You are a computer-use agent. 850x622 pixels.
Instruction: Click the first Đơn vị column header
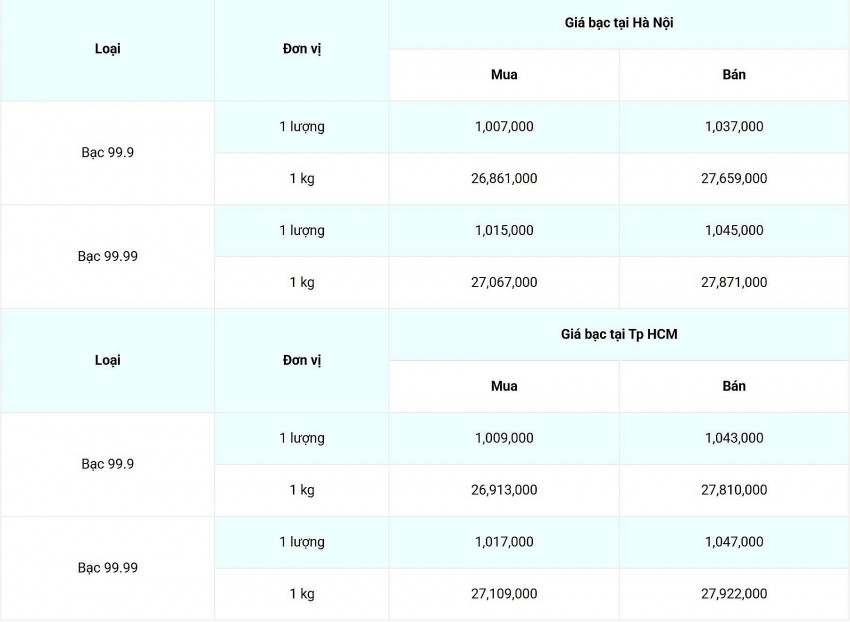tap(301, 48)
